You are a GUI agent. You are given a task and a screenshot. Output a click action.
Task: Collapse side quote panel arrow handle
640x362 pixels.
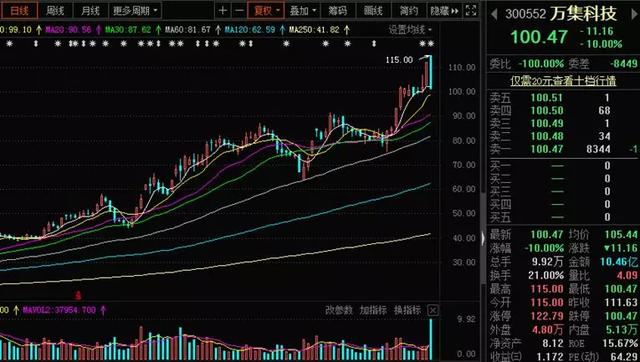(x=483, y=238)
